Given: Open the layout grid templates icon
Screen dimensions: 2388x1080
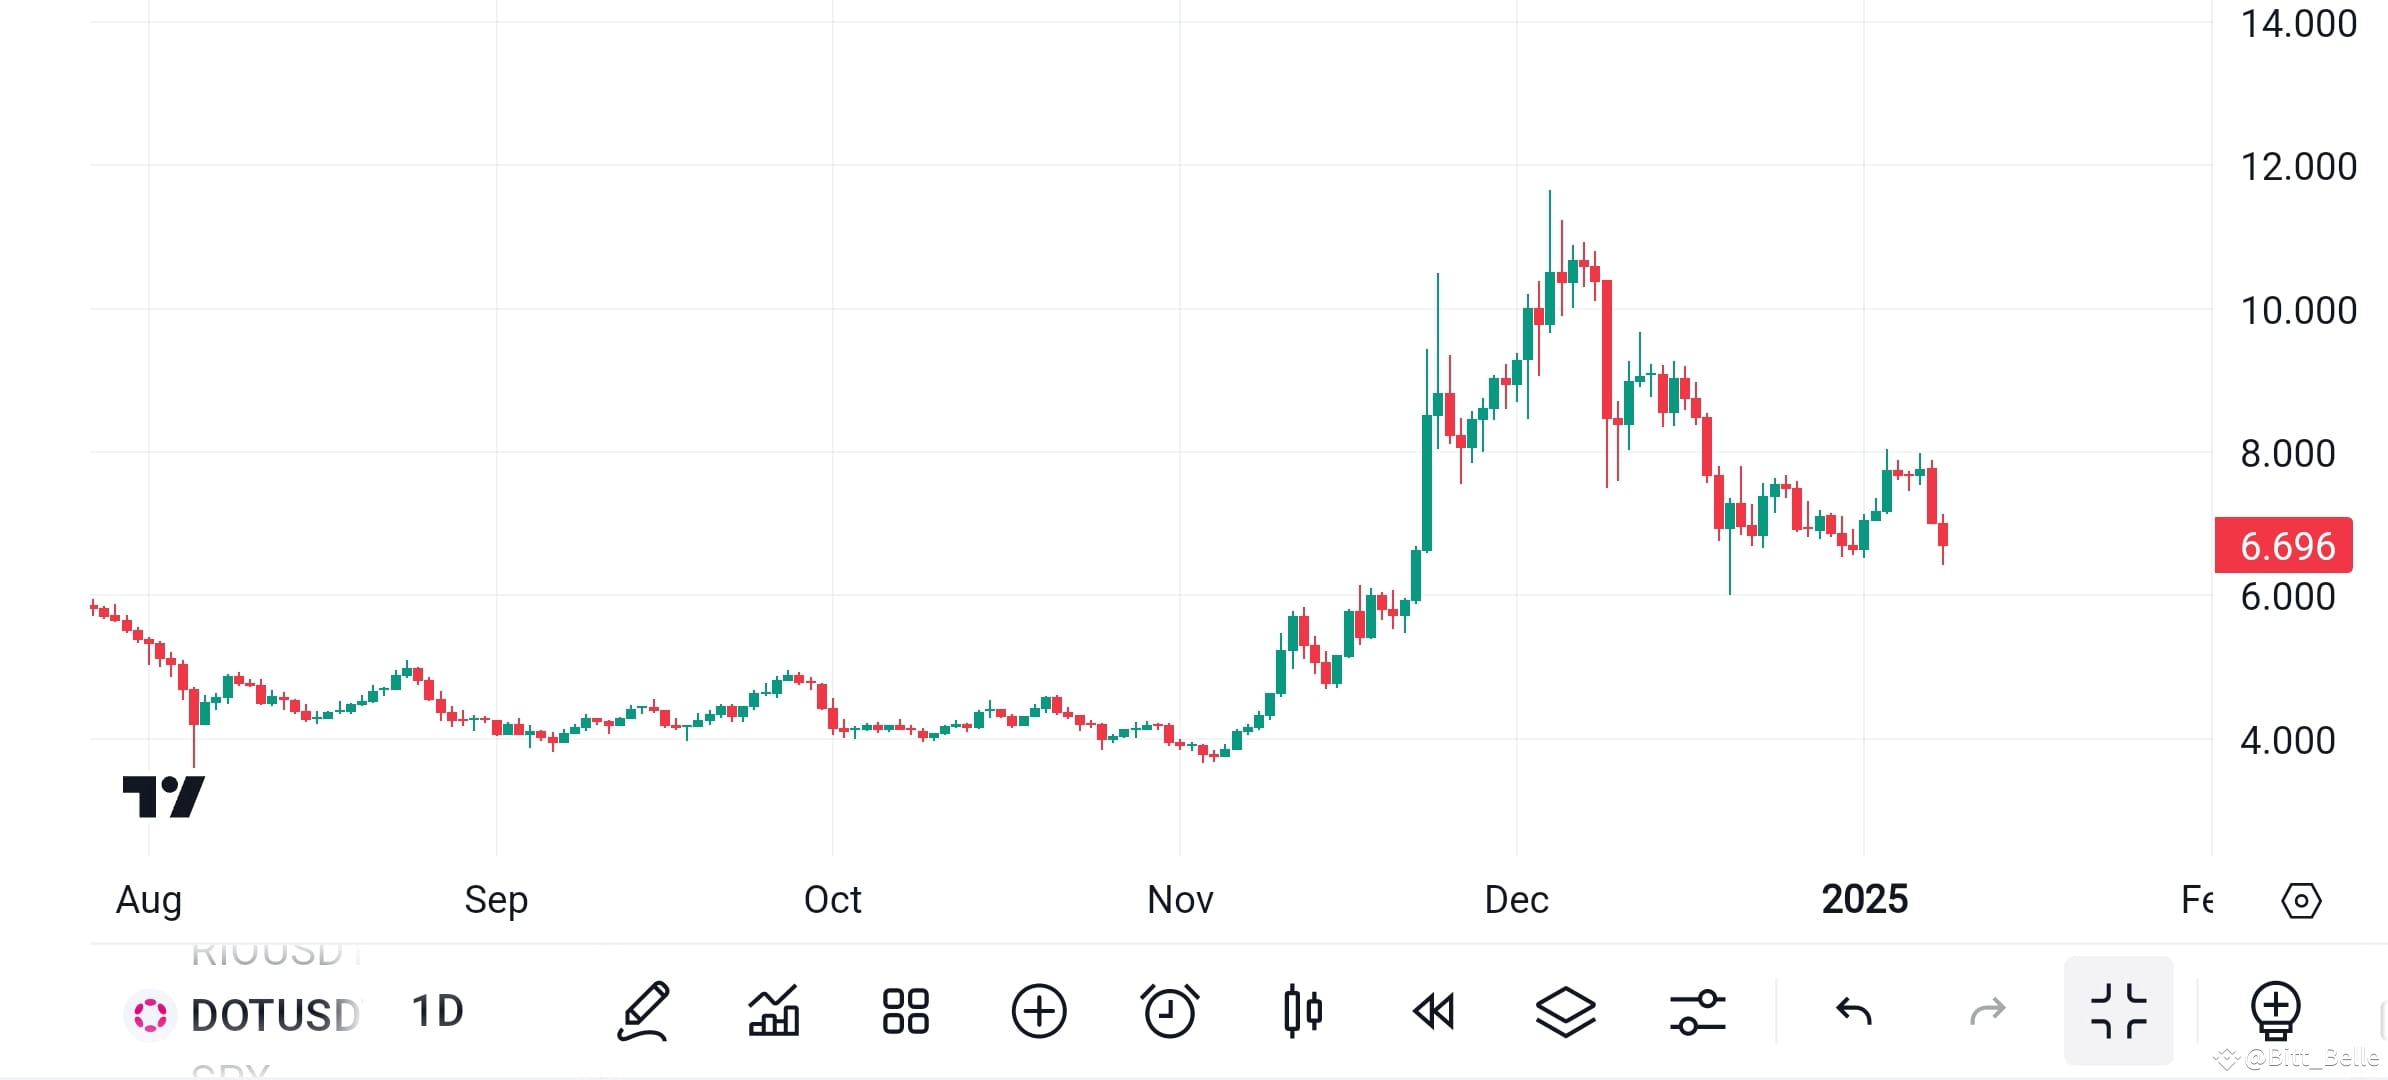Looking at the screenshot, I should point(905,1012).
